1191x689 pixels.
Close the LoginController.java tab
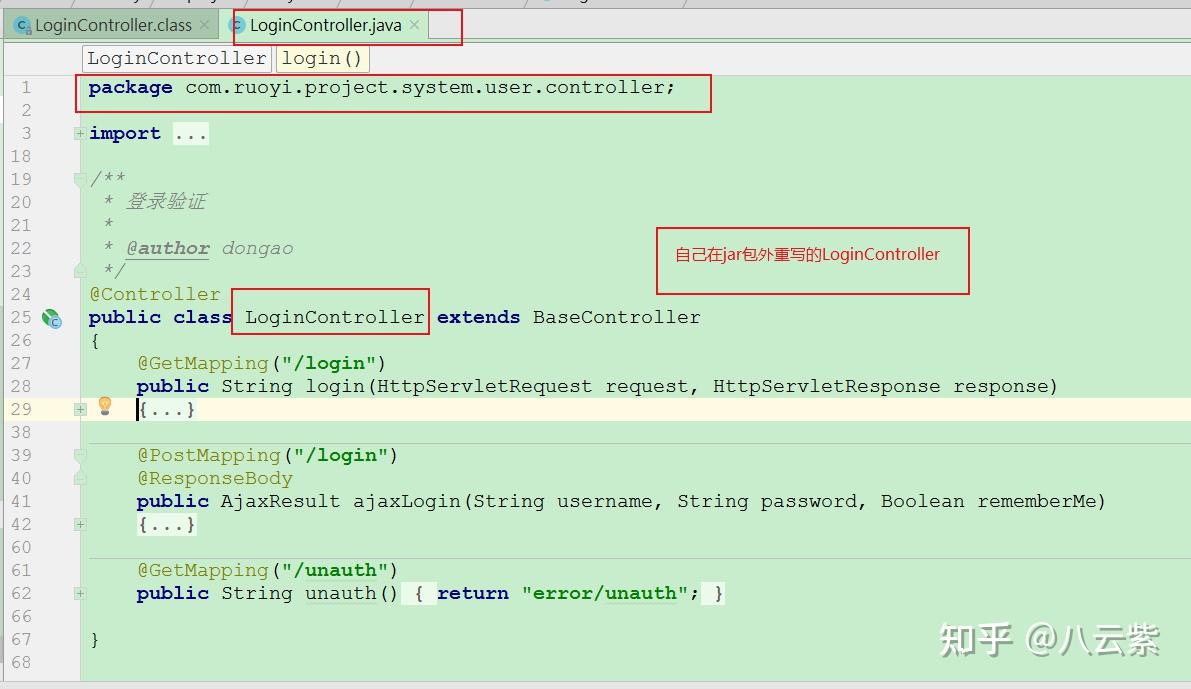pyautogui.click(x=414, y=25)
